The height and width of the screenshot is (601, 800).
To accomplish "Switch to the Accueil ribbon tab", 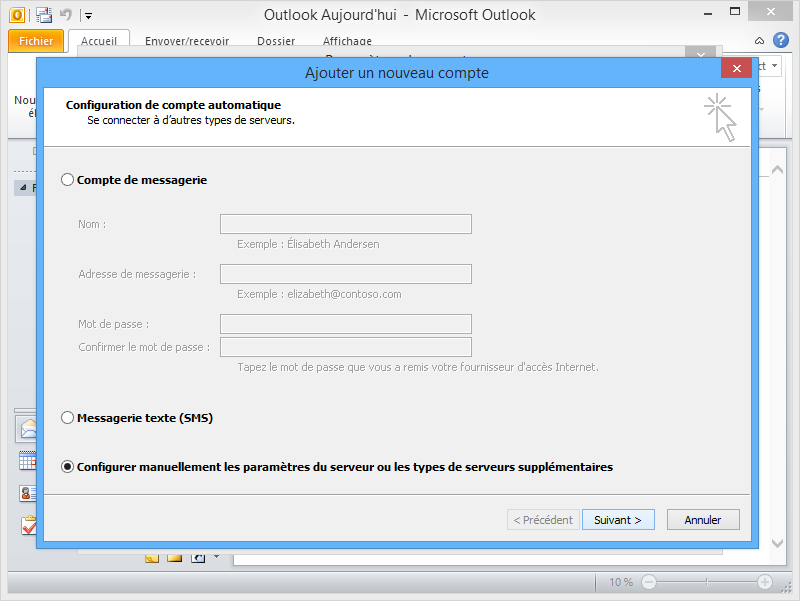I will click(x=98, y=41).
